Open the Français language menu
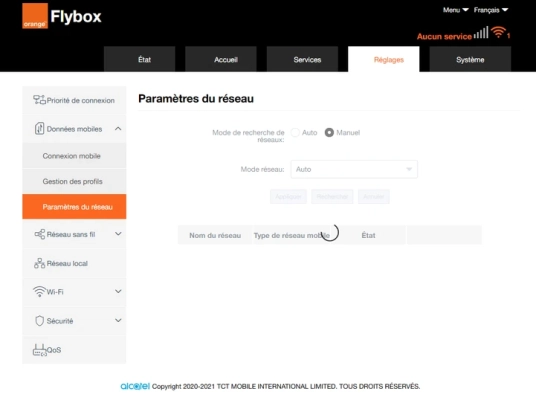The image size is (536, 406). tap(491, 10)
